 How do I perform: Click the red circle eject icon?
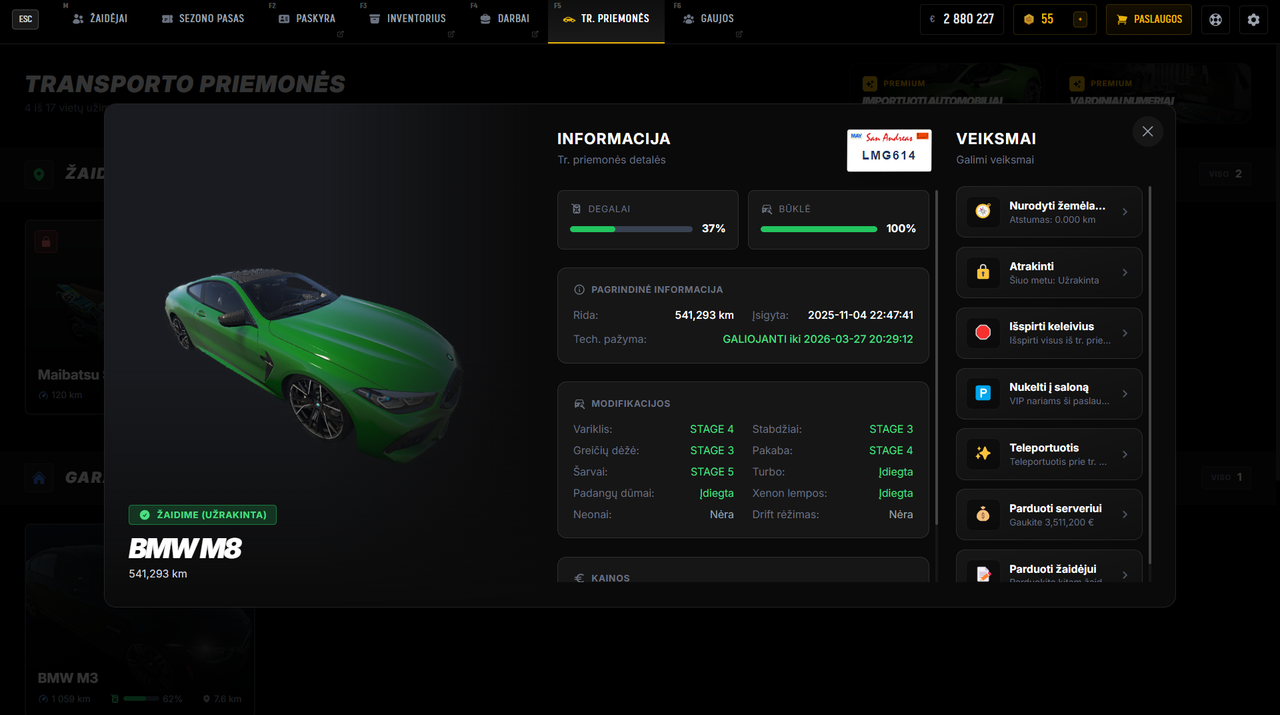tap(983, 333)
